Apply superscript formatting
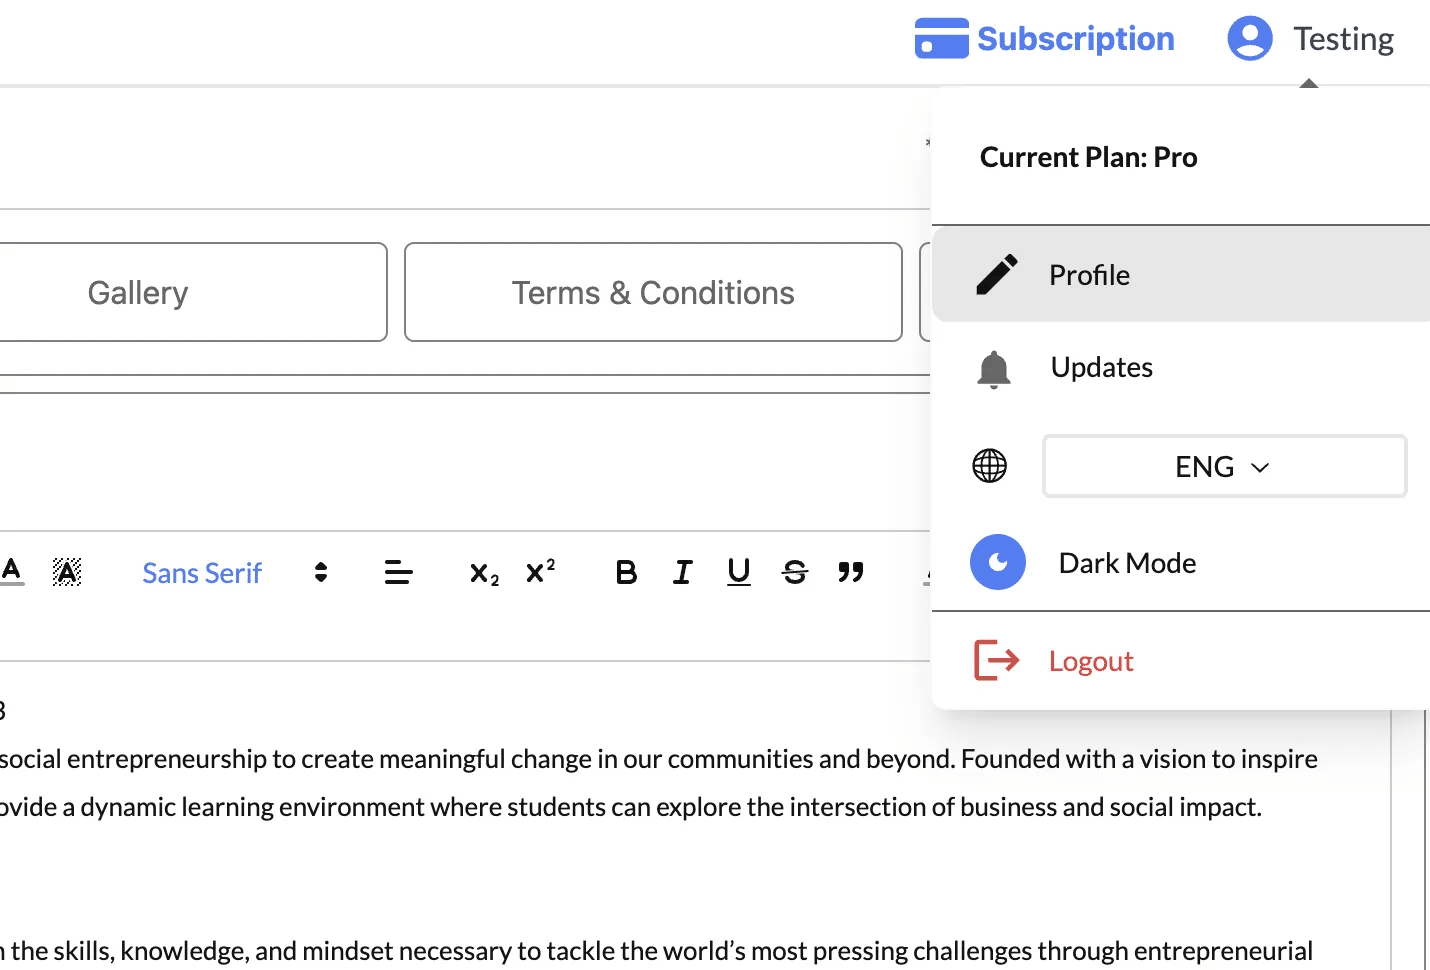This screenshot has height=970, width=1430. [x=540, y=571]
